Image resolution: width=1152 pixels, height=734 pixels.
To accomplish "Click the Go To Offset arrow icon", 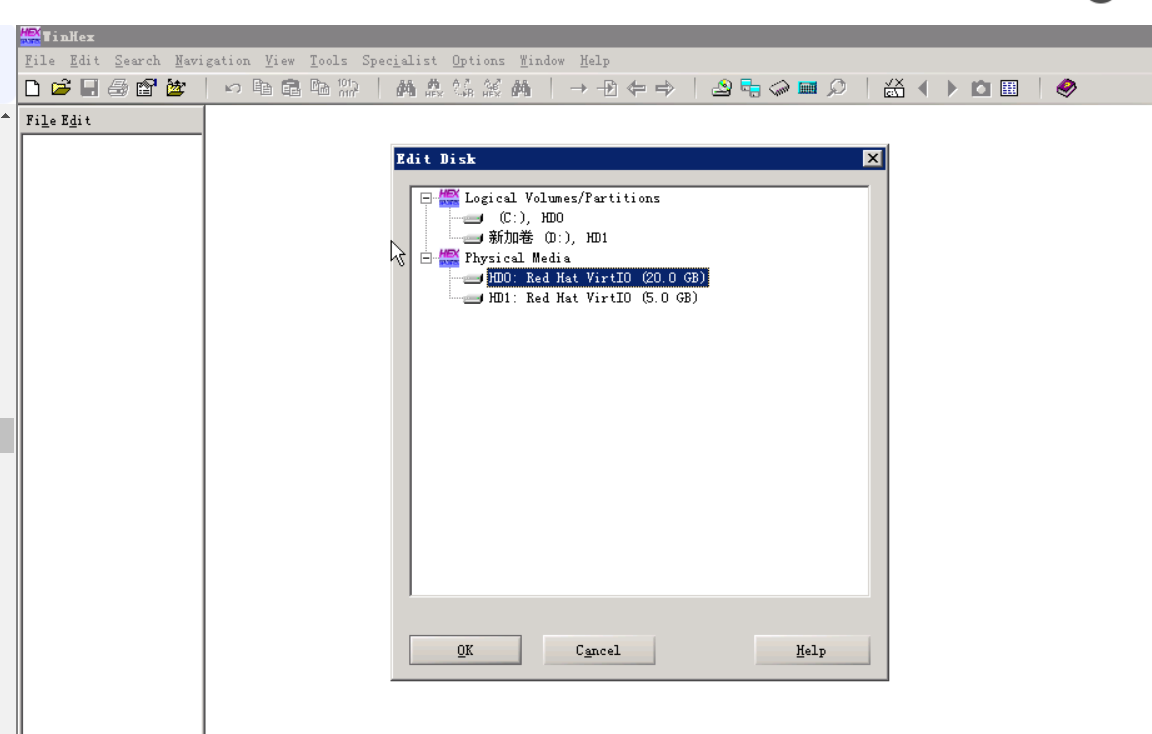I will click(579, 88).
